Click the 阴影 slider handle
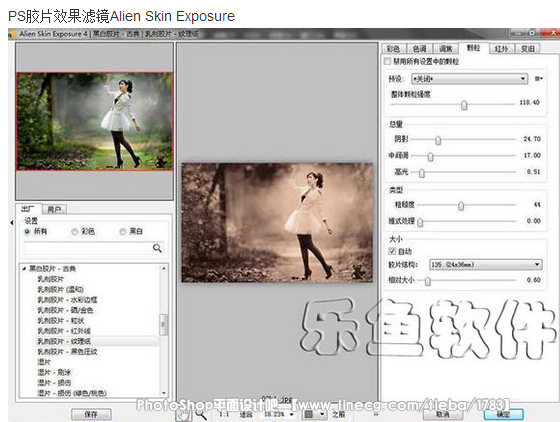 click(438, 141)
